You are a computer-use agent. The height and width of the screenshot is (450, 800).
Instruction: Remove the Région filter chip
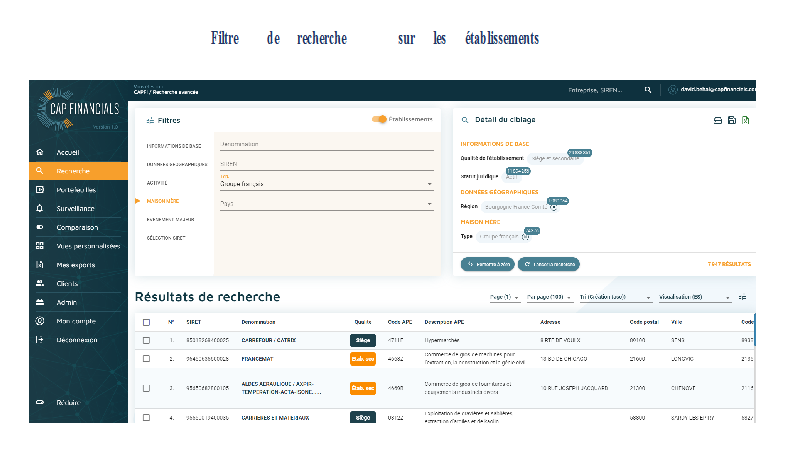(x=553, y=208)
